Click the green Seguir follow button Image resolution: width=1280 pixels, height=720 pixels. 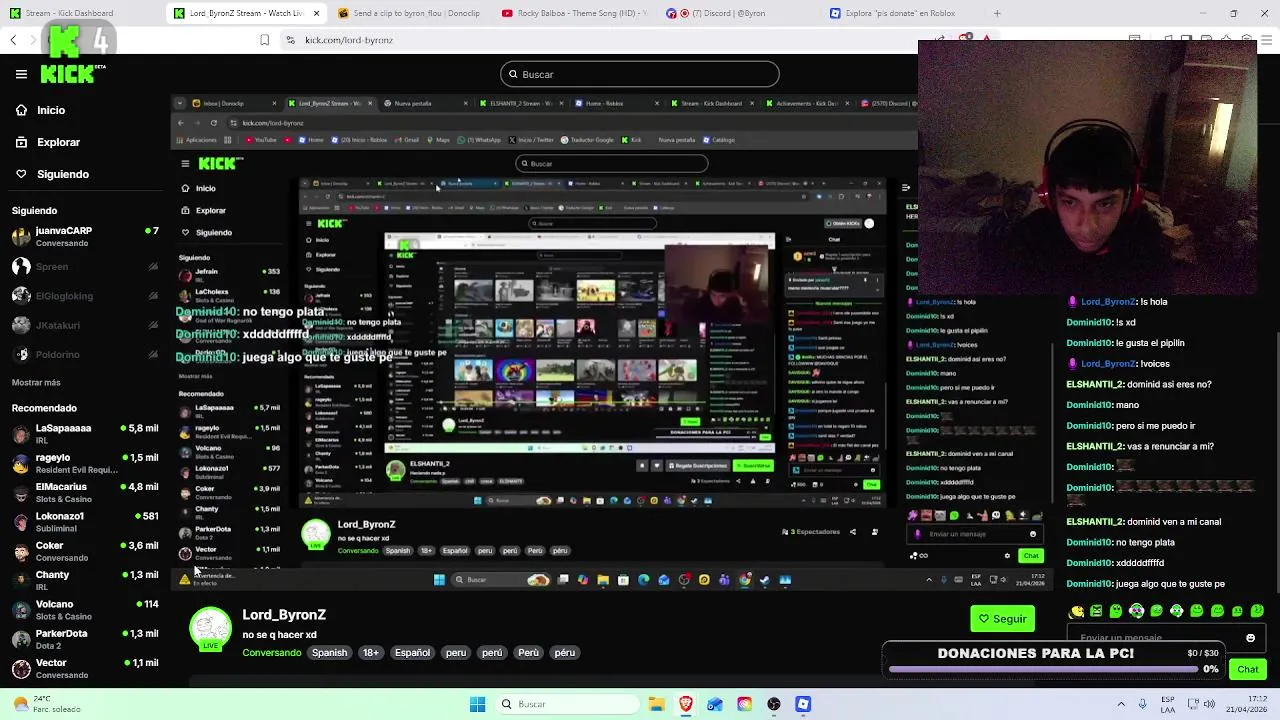[1002, 619]
